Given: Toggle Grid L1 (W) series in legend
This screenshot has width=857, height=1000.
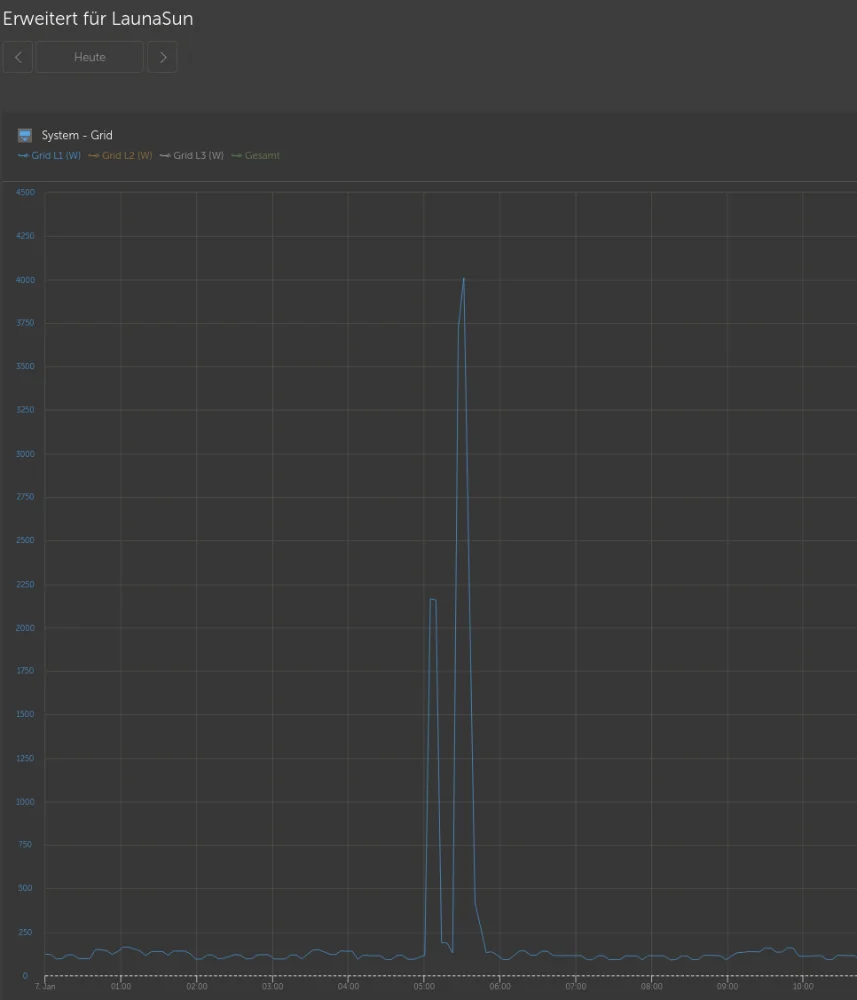Looking at the screenshot, I should point(50,156).
